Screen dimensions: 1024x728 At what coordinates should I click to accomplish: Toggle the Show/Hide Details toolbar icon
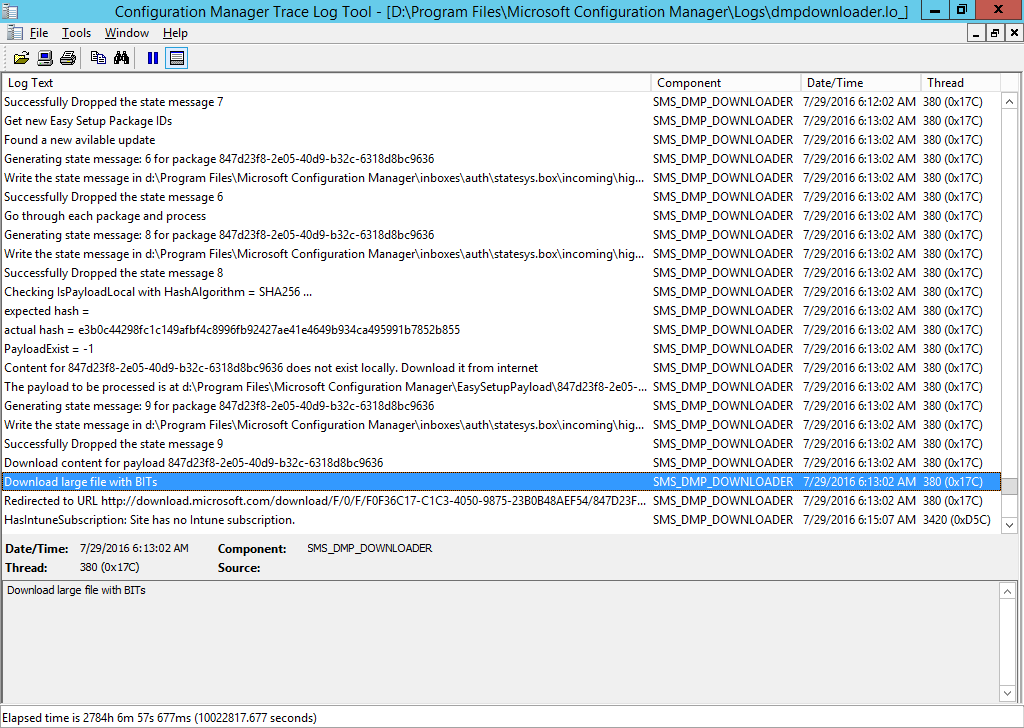(x=176, y=58)
